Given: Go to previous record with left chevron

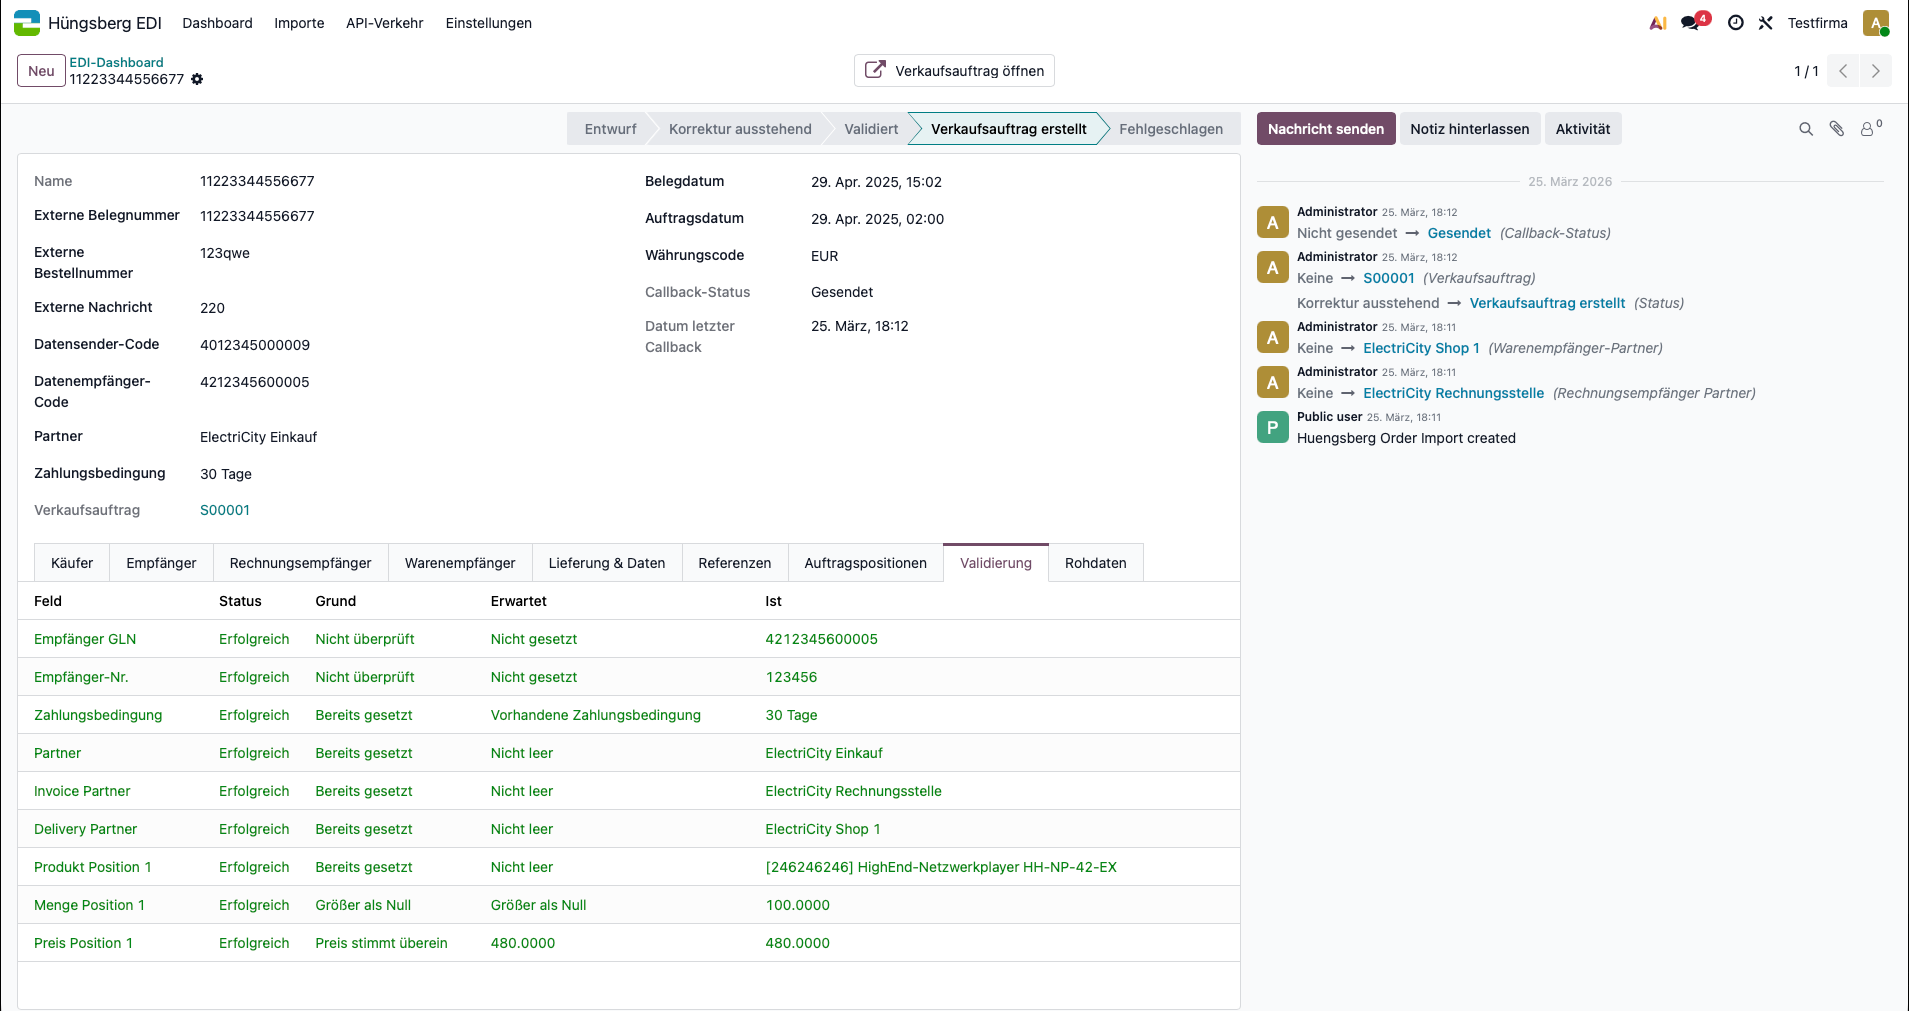Looking at the screenshot, I should [1843, 71].
